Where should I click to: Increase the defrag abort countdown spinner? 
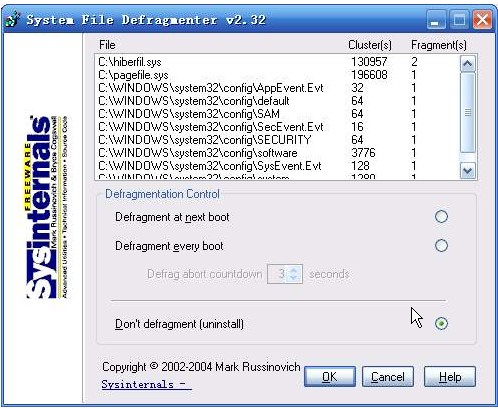click(x=293, y=270)
